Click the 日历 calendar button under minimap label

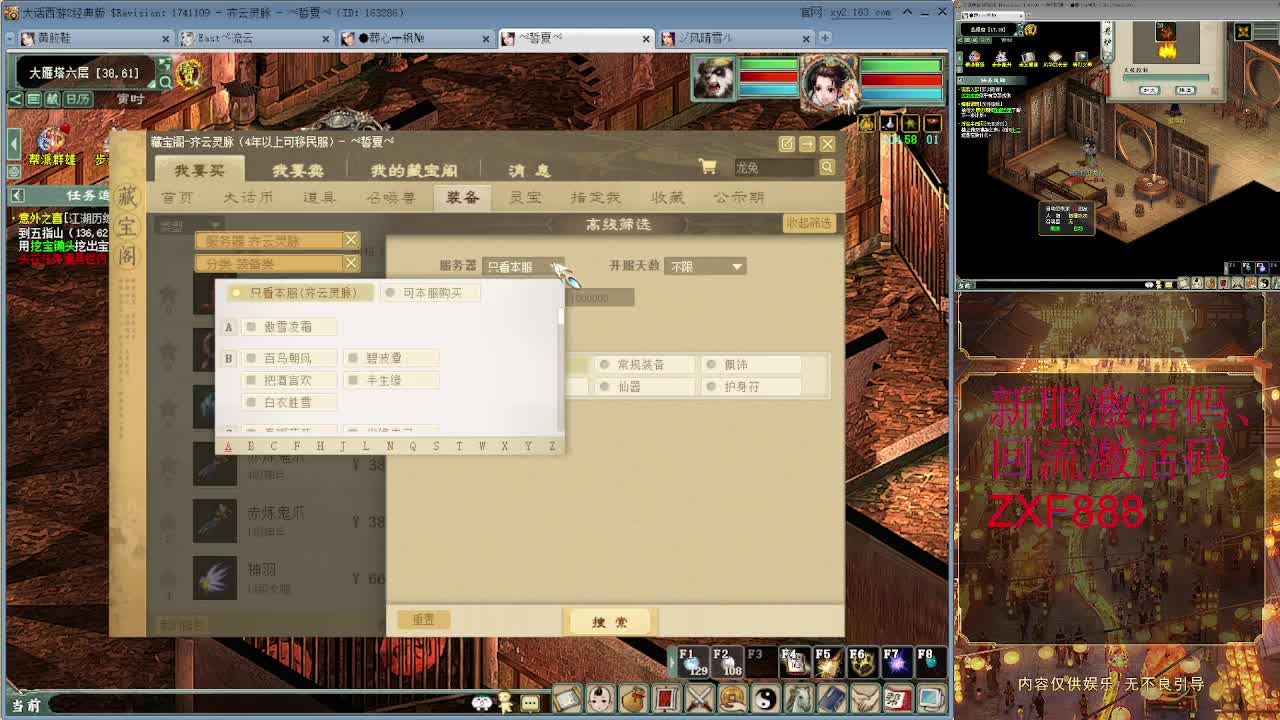click(x=76, y=99)
